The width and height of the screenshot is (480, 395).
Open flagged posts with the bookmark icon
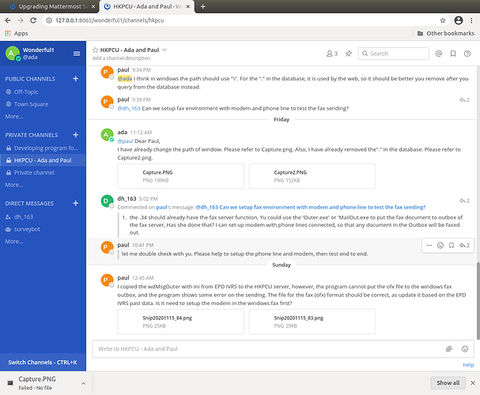coord(453,53)
